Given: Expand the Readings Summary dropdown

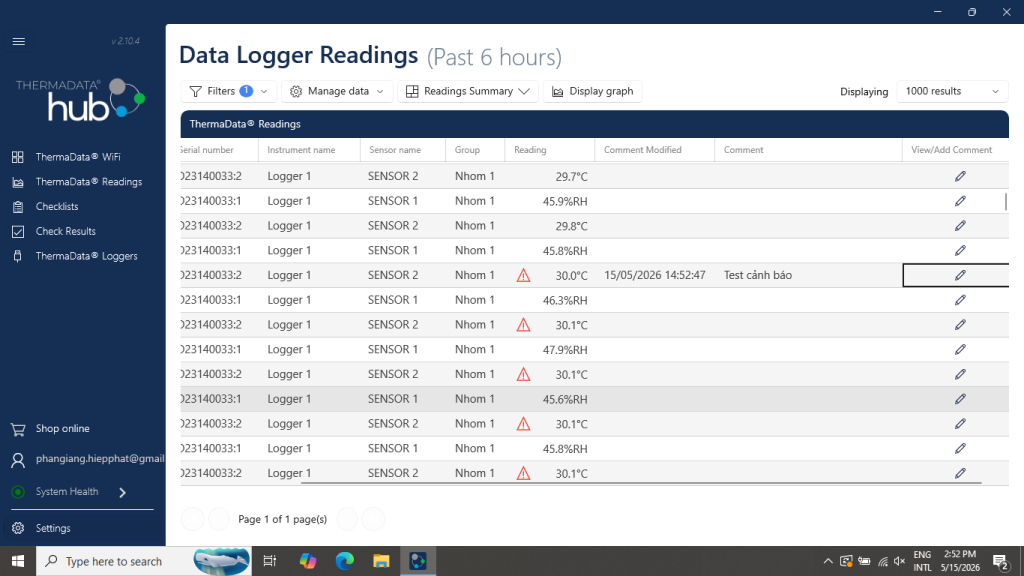Looking at the screenshot, I should click(x=468, y=91).
